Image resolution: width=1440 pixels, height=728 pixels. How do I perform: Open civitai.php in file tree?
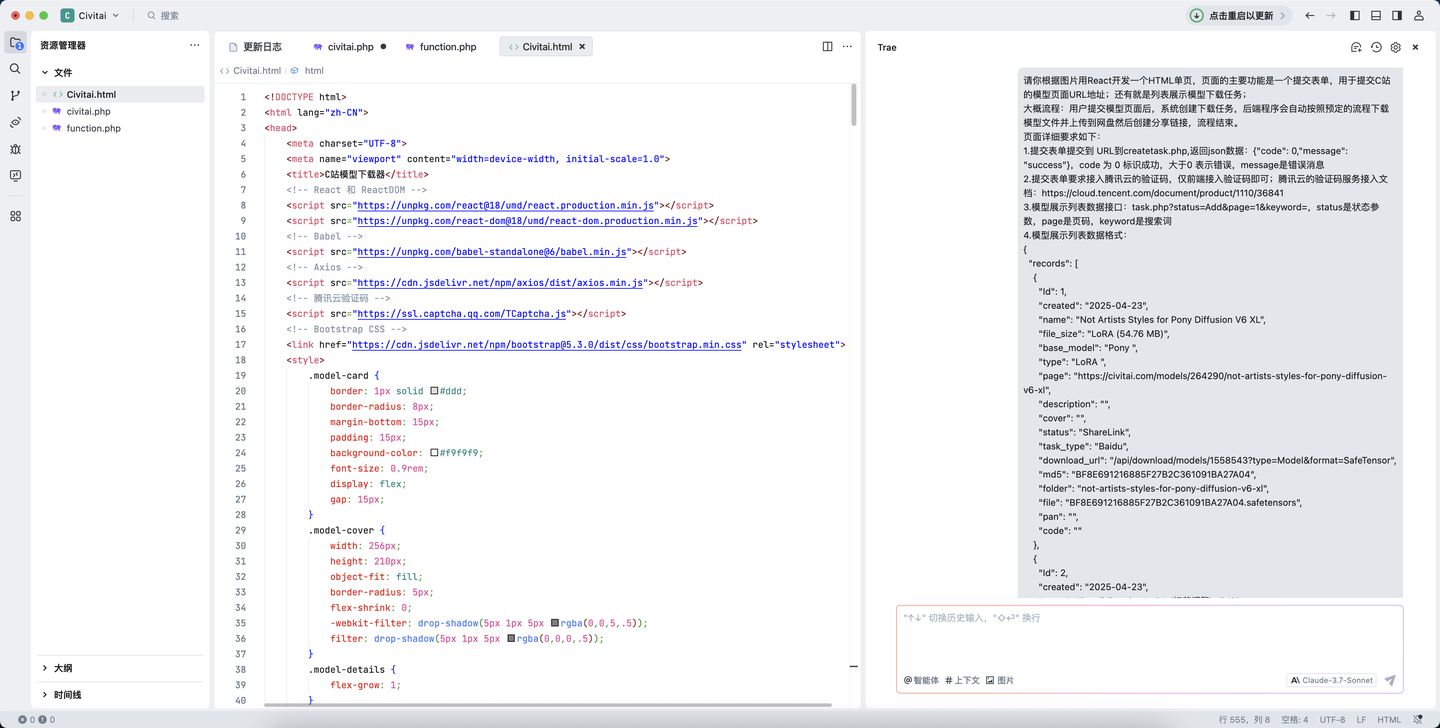tap(120, 111)
